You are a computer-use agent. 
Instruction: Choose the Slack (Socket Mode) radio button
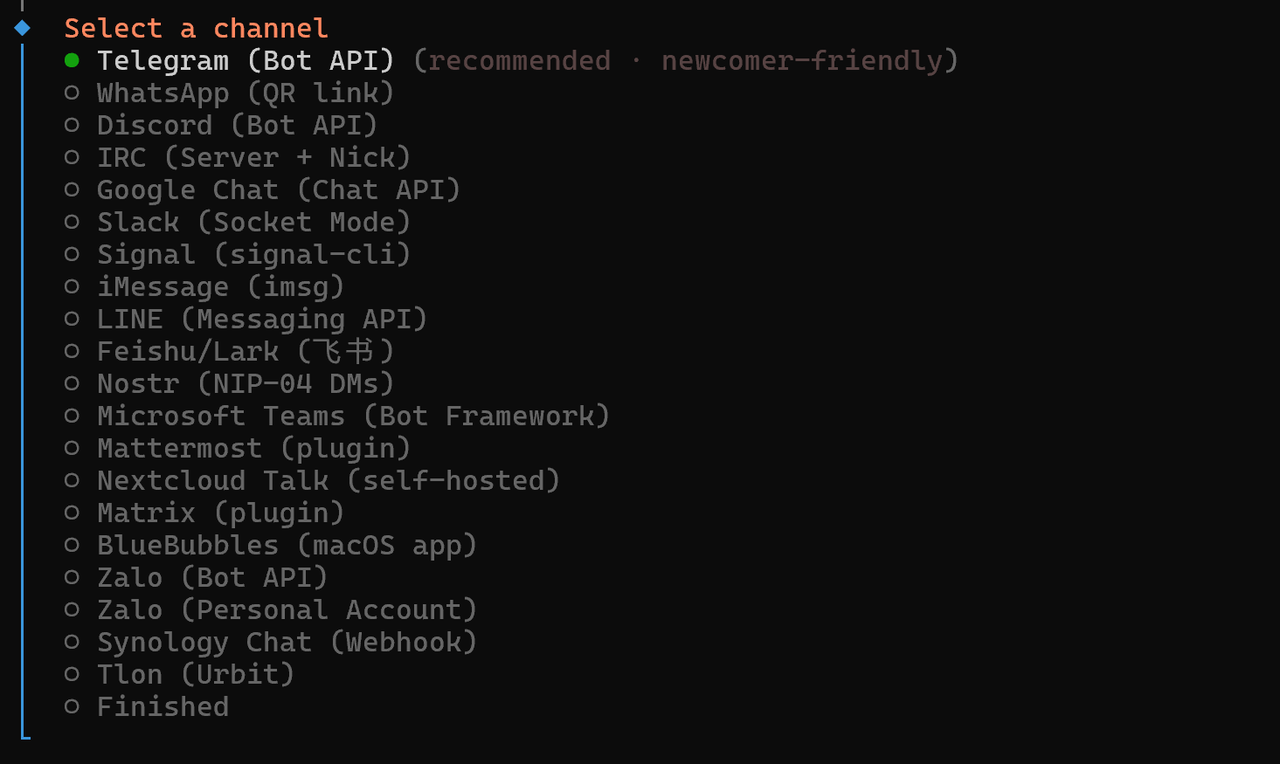coord(72,222)
